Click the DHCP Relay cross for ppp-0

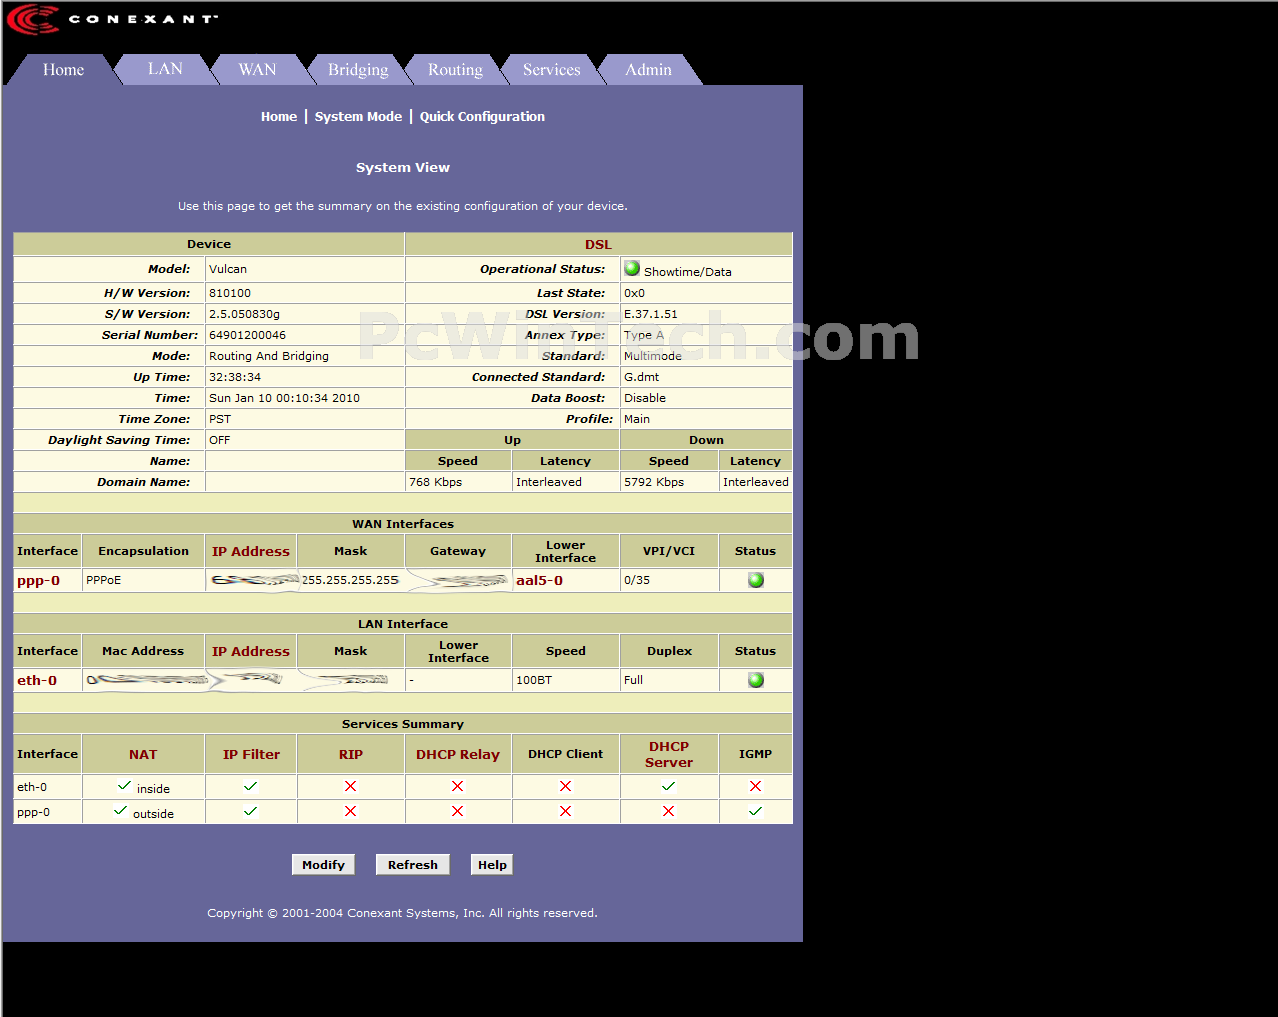point(457,811)
